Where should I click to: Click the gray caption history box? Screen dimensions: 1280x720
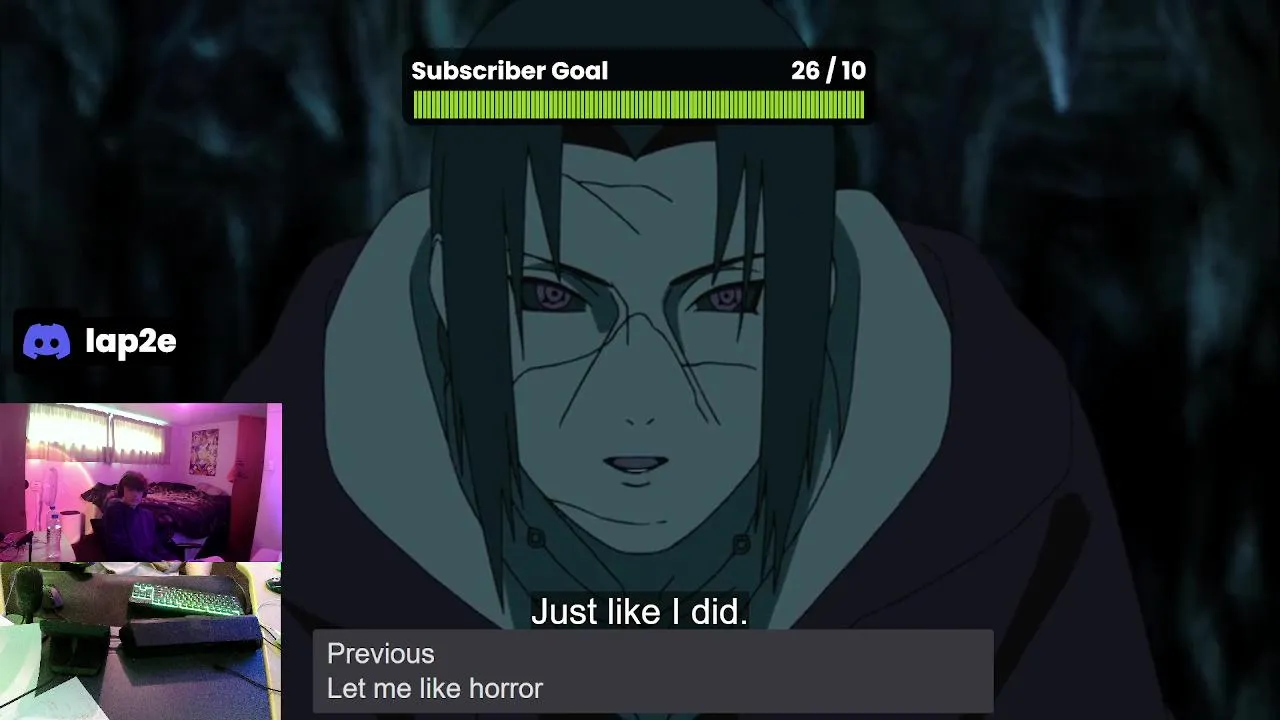[x=653, y=671]
